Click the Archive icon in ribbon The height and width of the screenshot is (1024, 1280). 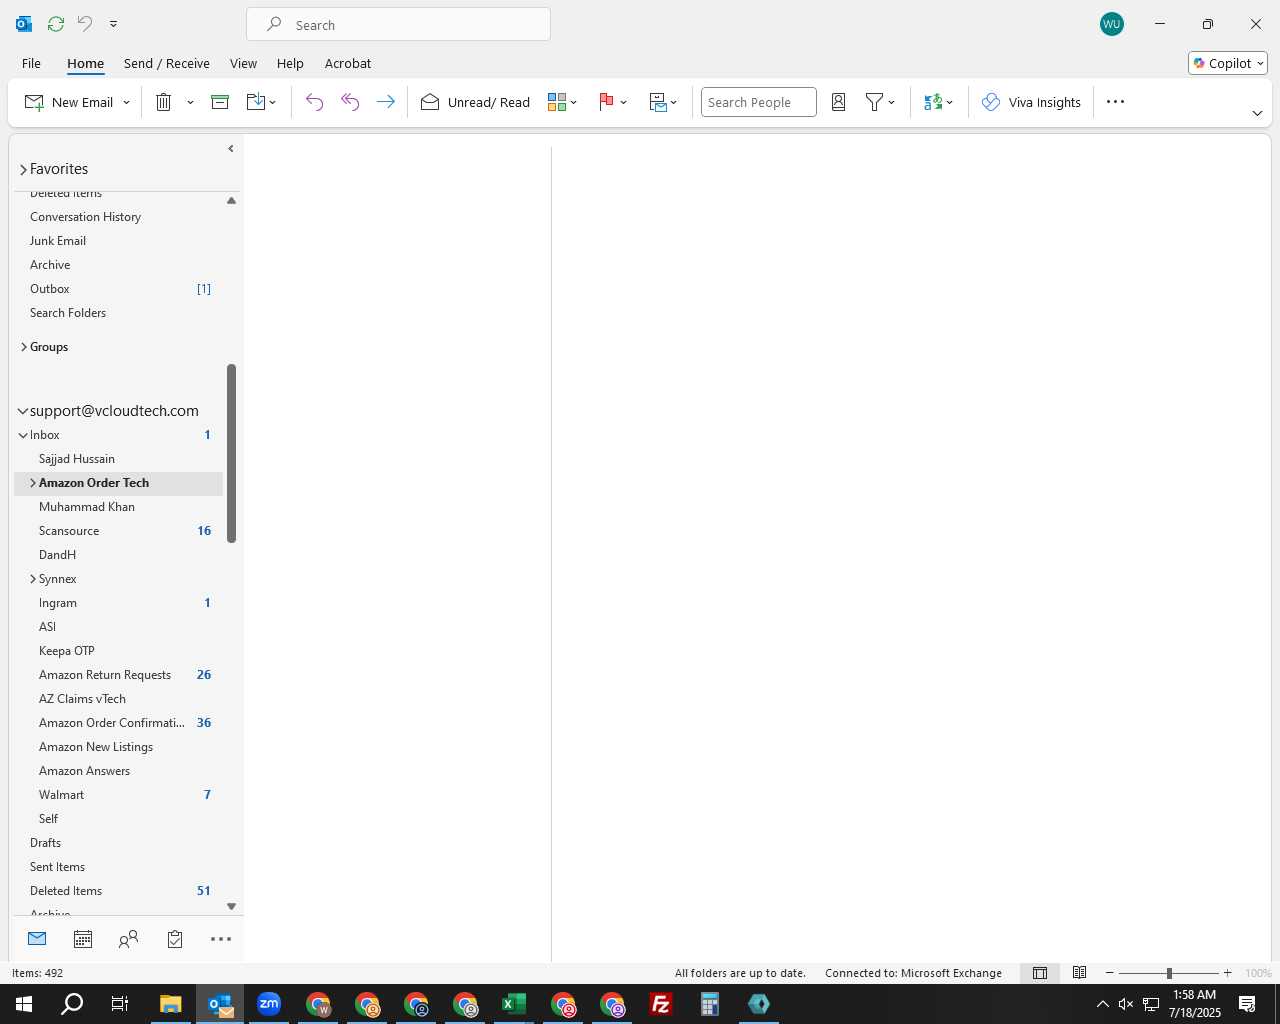click(220, 102)
